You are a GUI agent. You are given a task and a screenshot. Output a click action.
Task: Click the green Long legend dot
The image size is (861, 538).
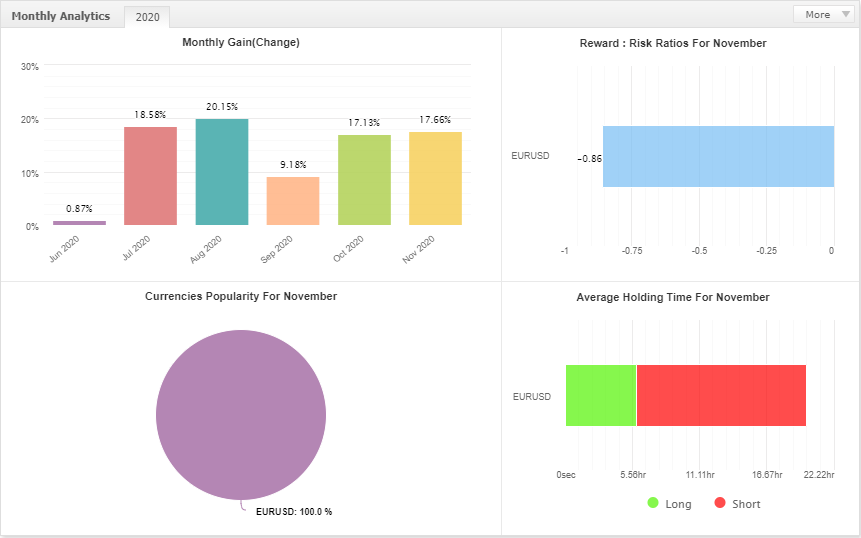click(x=653, y=502)
